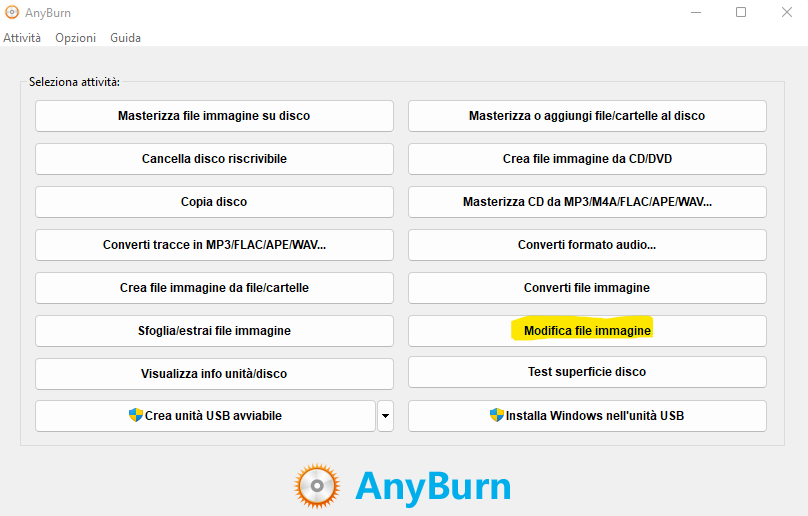Open Visualizza info unità/disco
This screenshot has width=808, height=516.
[214, 374]
